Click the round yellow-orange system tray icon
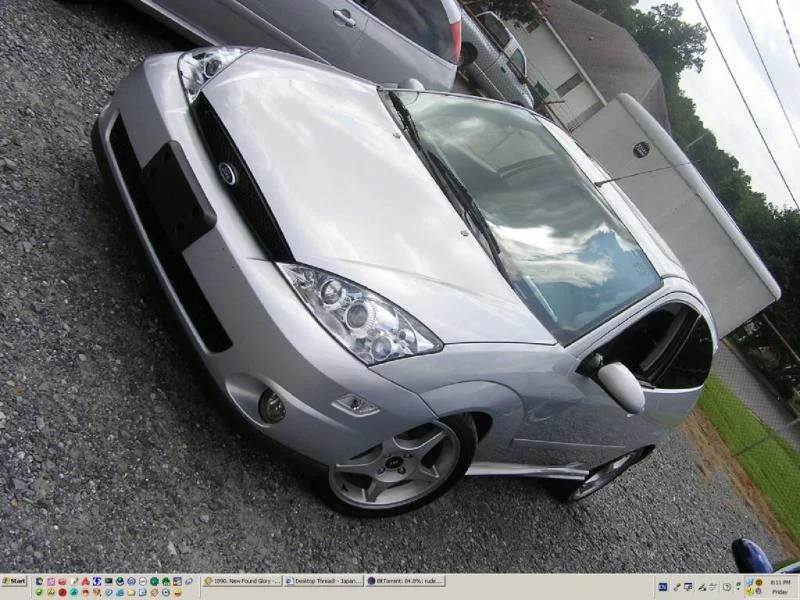800x600 pixels. (x=759, y=582)
